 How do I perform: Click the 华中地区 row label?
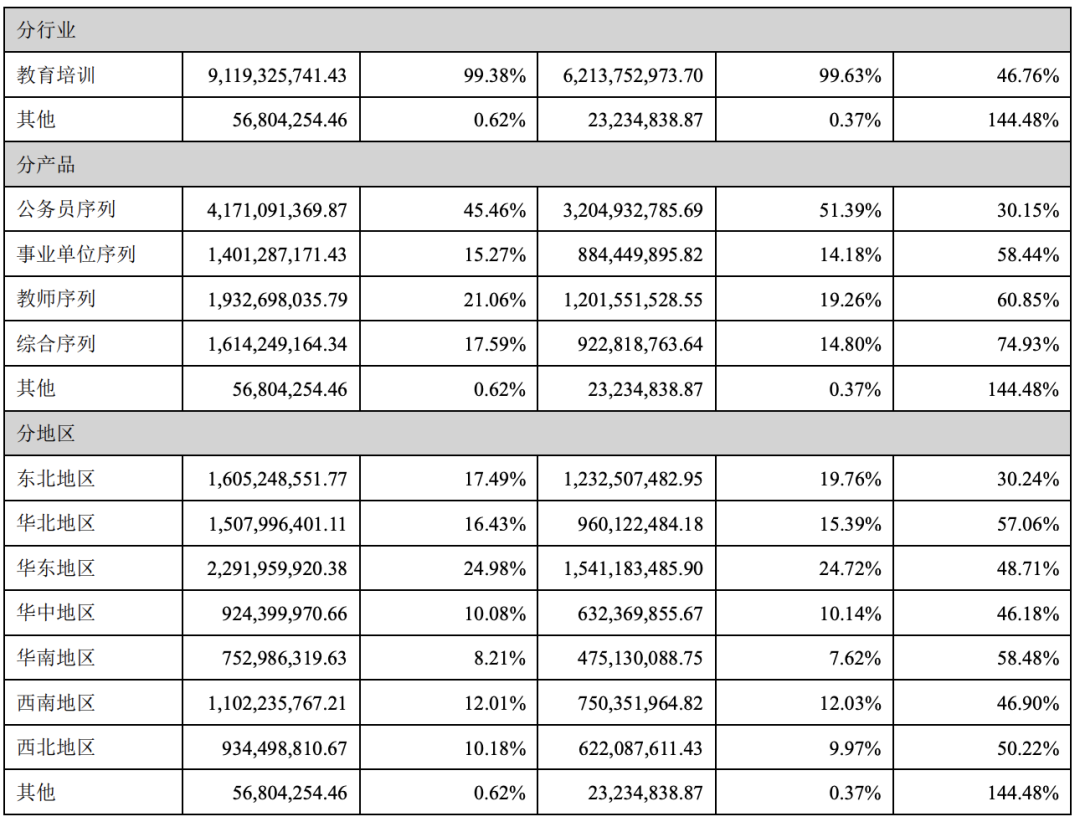57,613
